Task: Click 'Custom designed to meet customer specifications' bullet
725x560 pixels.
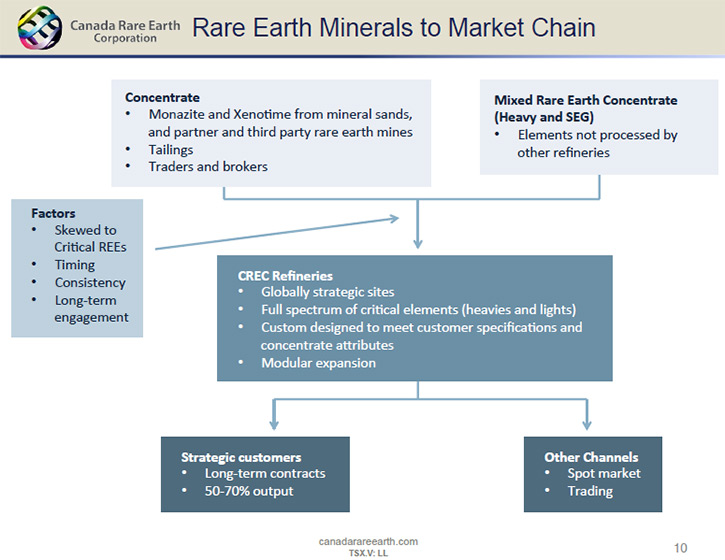Action: pos(421,336)
